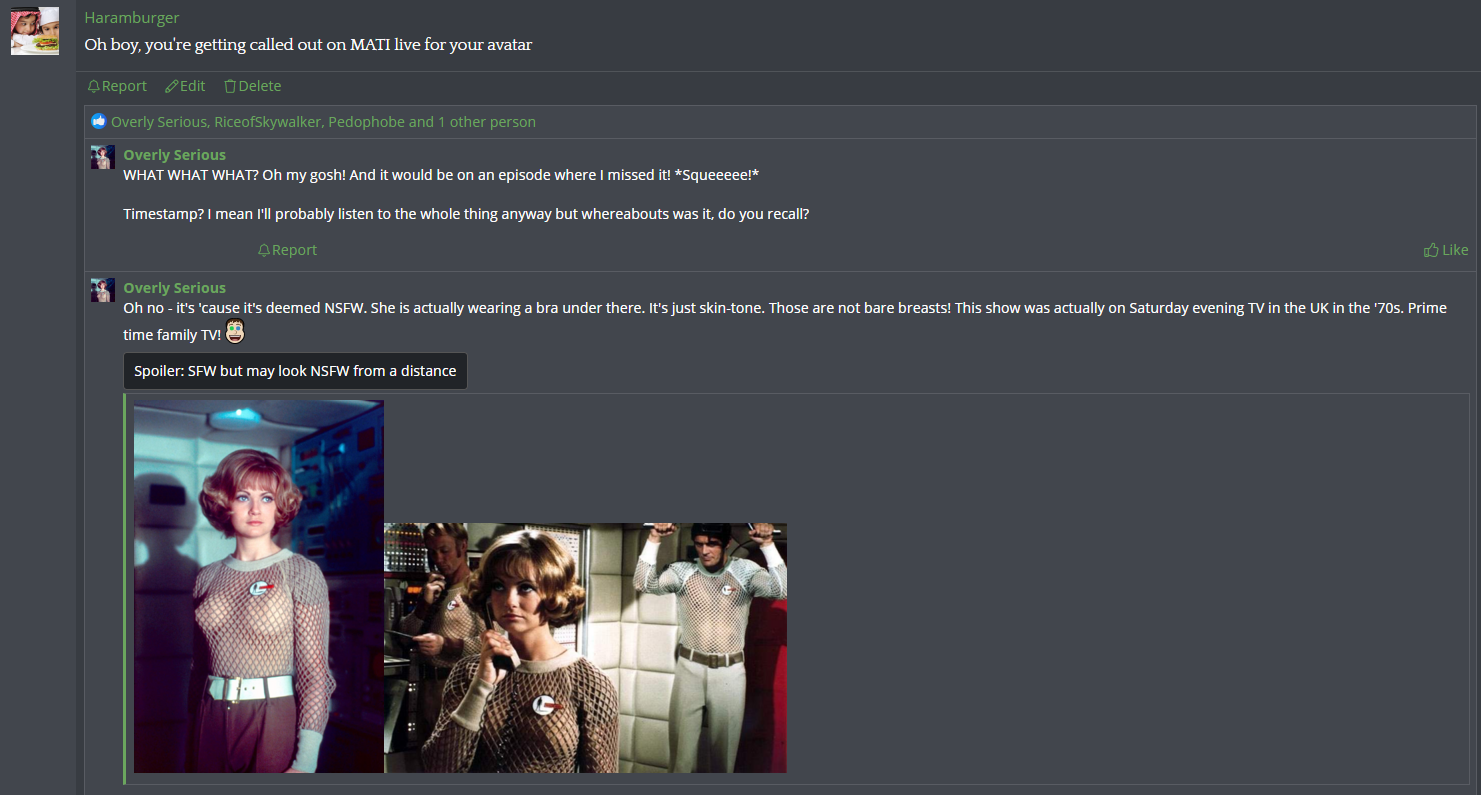Image resolution: width=1481 pixels, height=795 pixels.
Task: Open Pedophobe in reactions list
Action: click(366, 122)
